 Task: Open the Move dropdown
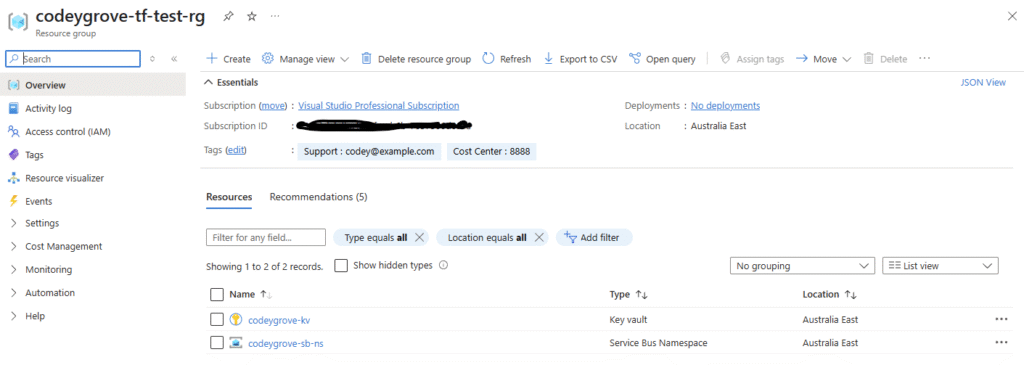point(824,59)
